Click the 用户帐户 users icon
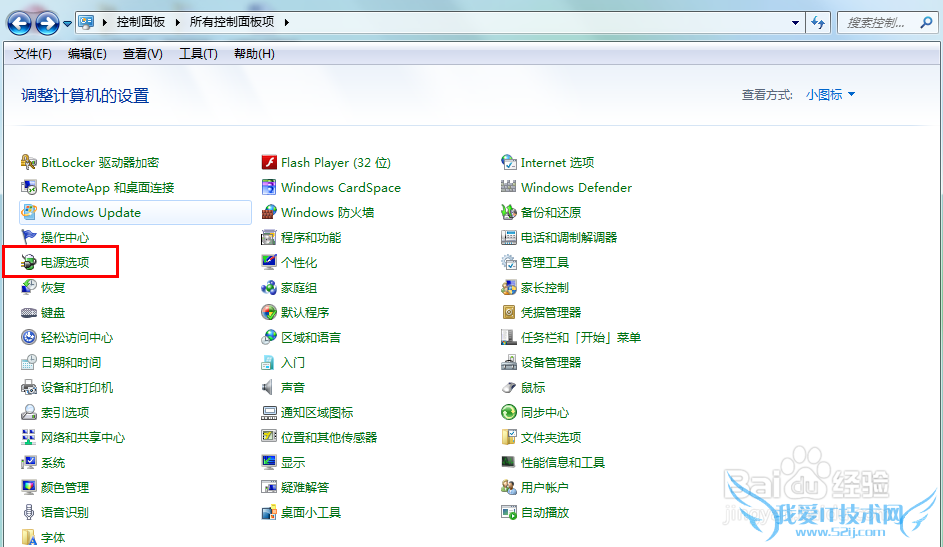 (x=509, y=487)
